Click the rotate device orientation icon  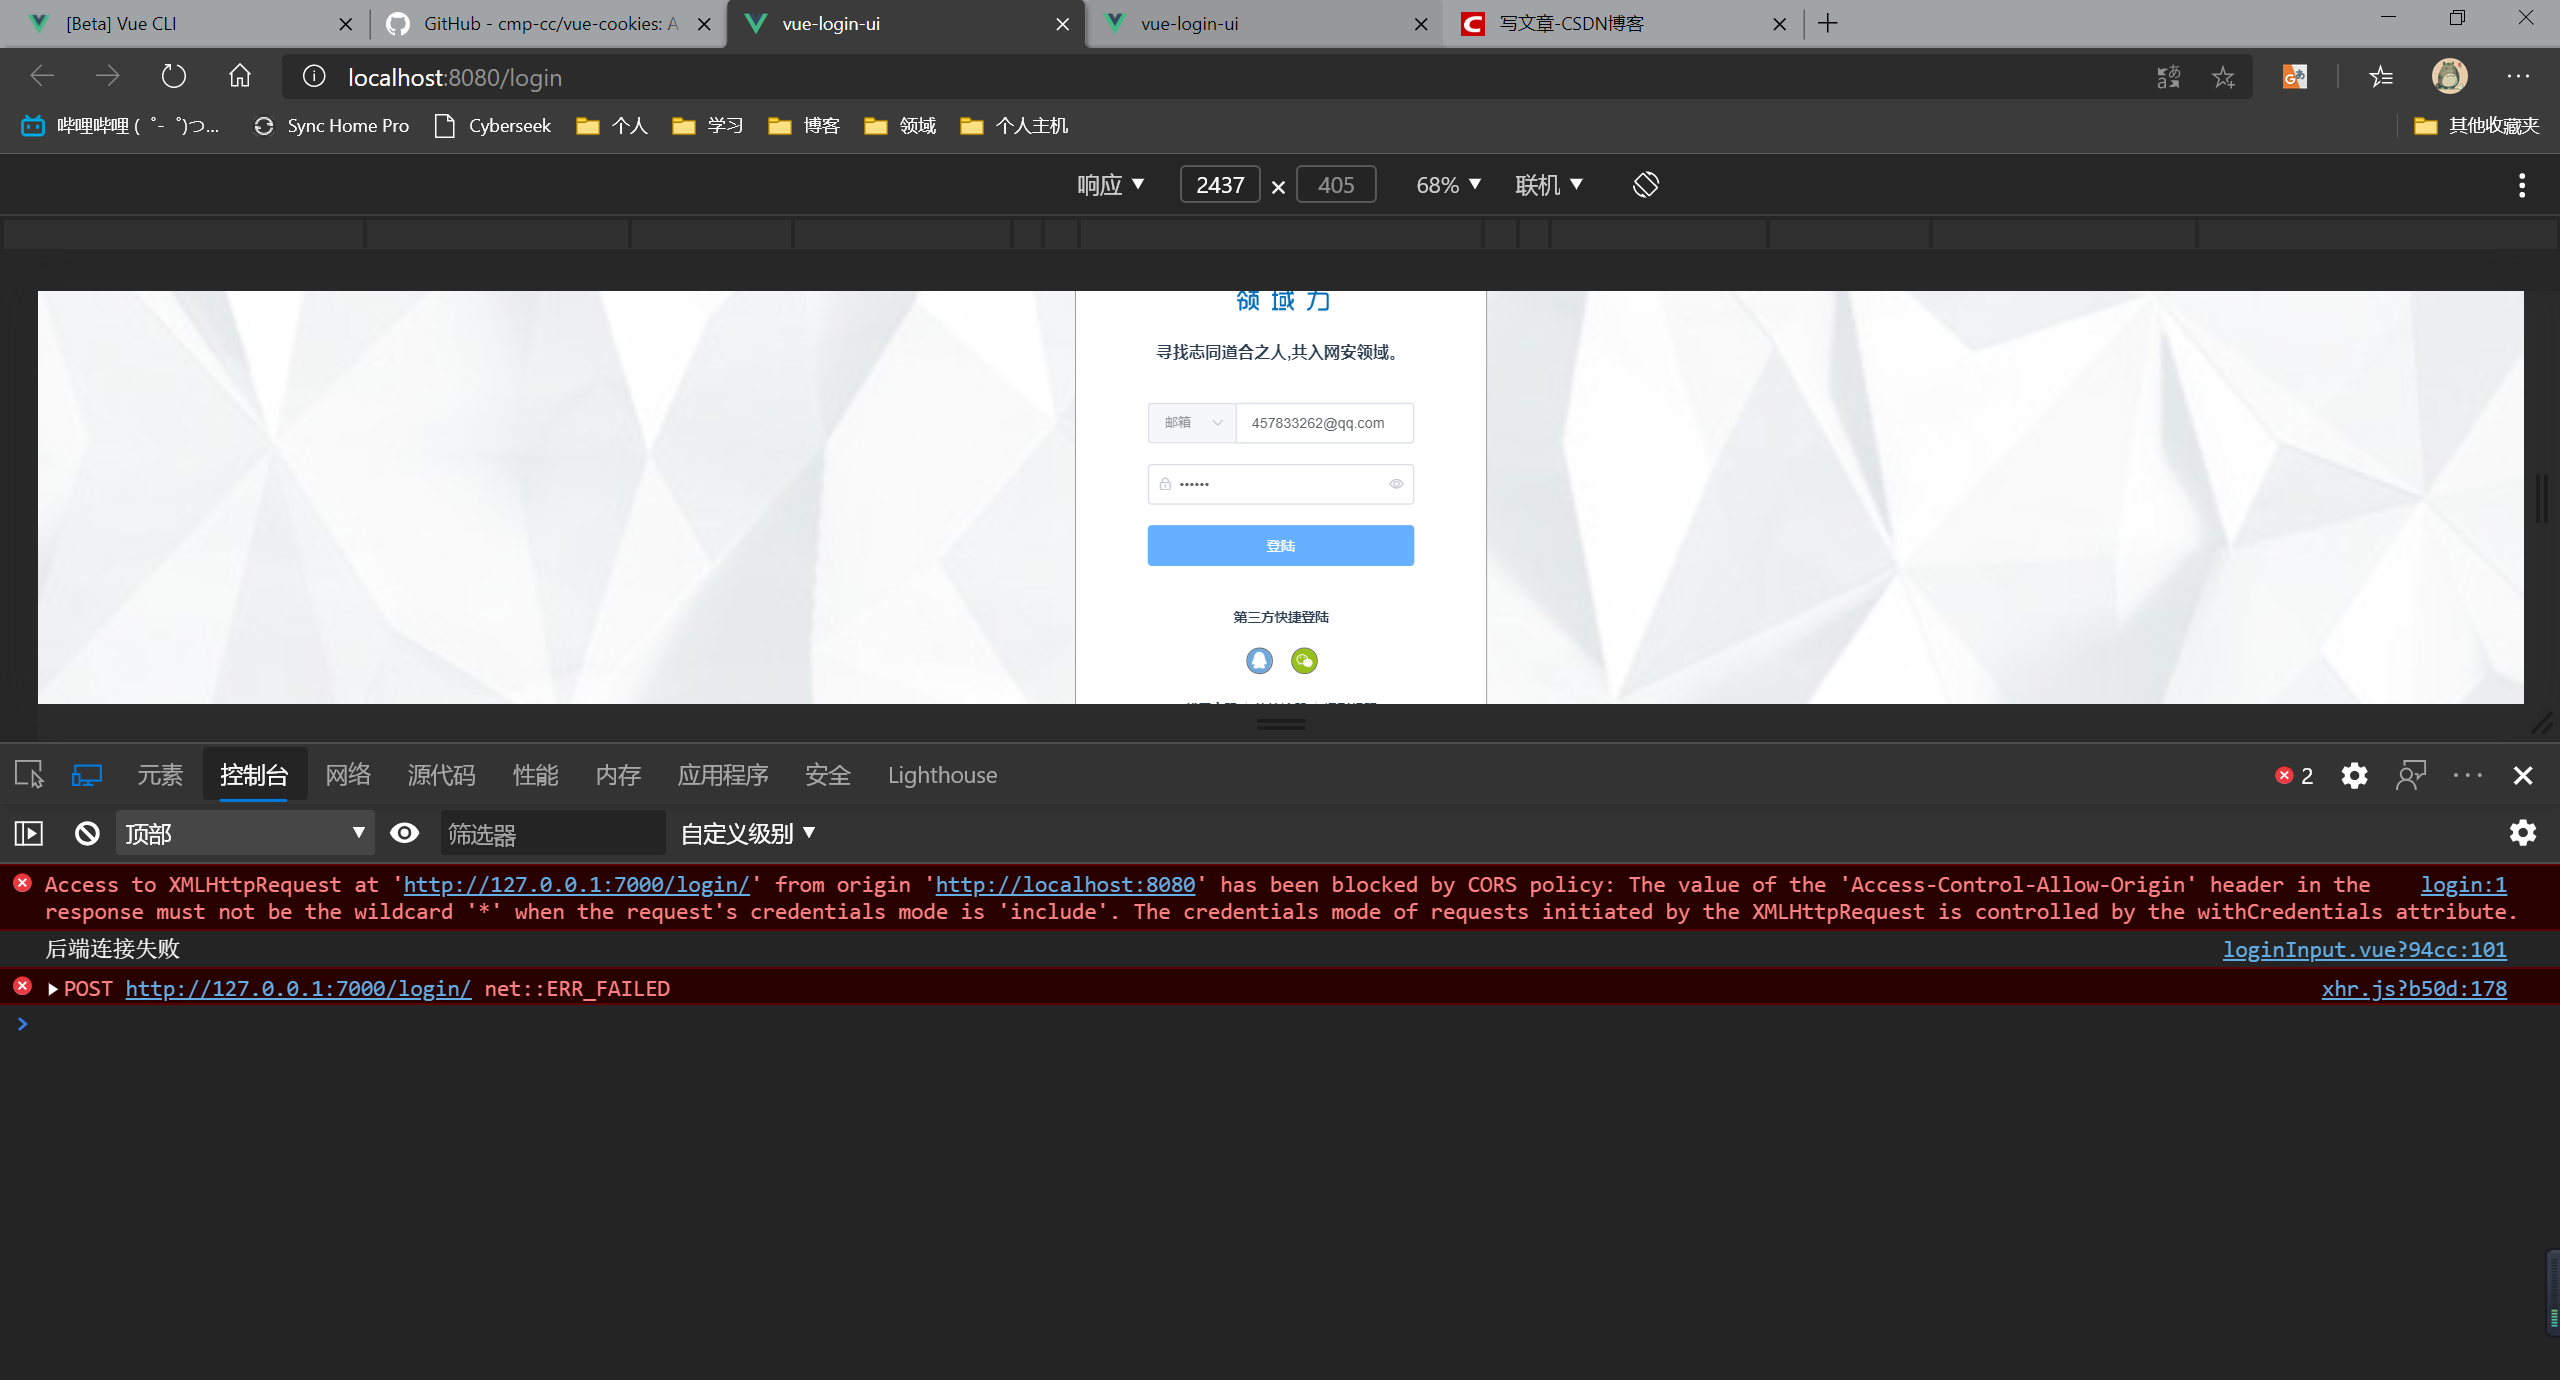[x=1645, y=185]
